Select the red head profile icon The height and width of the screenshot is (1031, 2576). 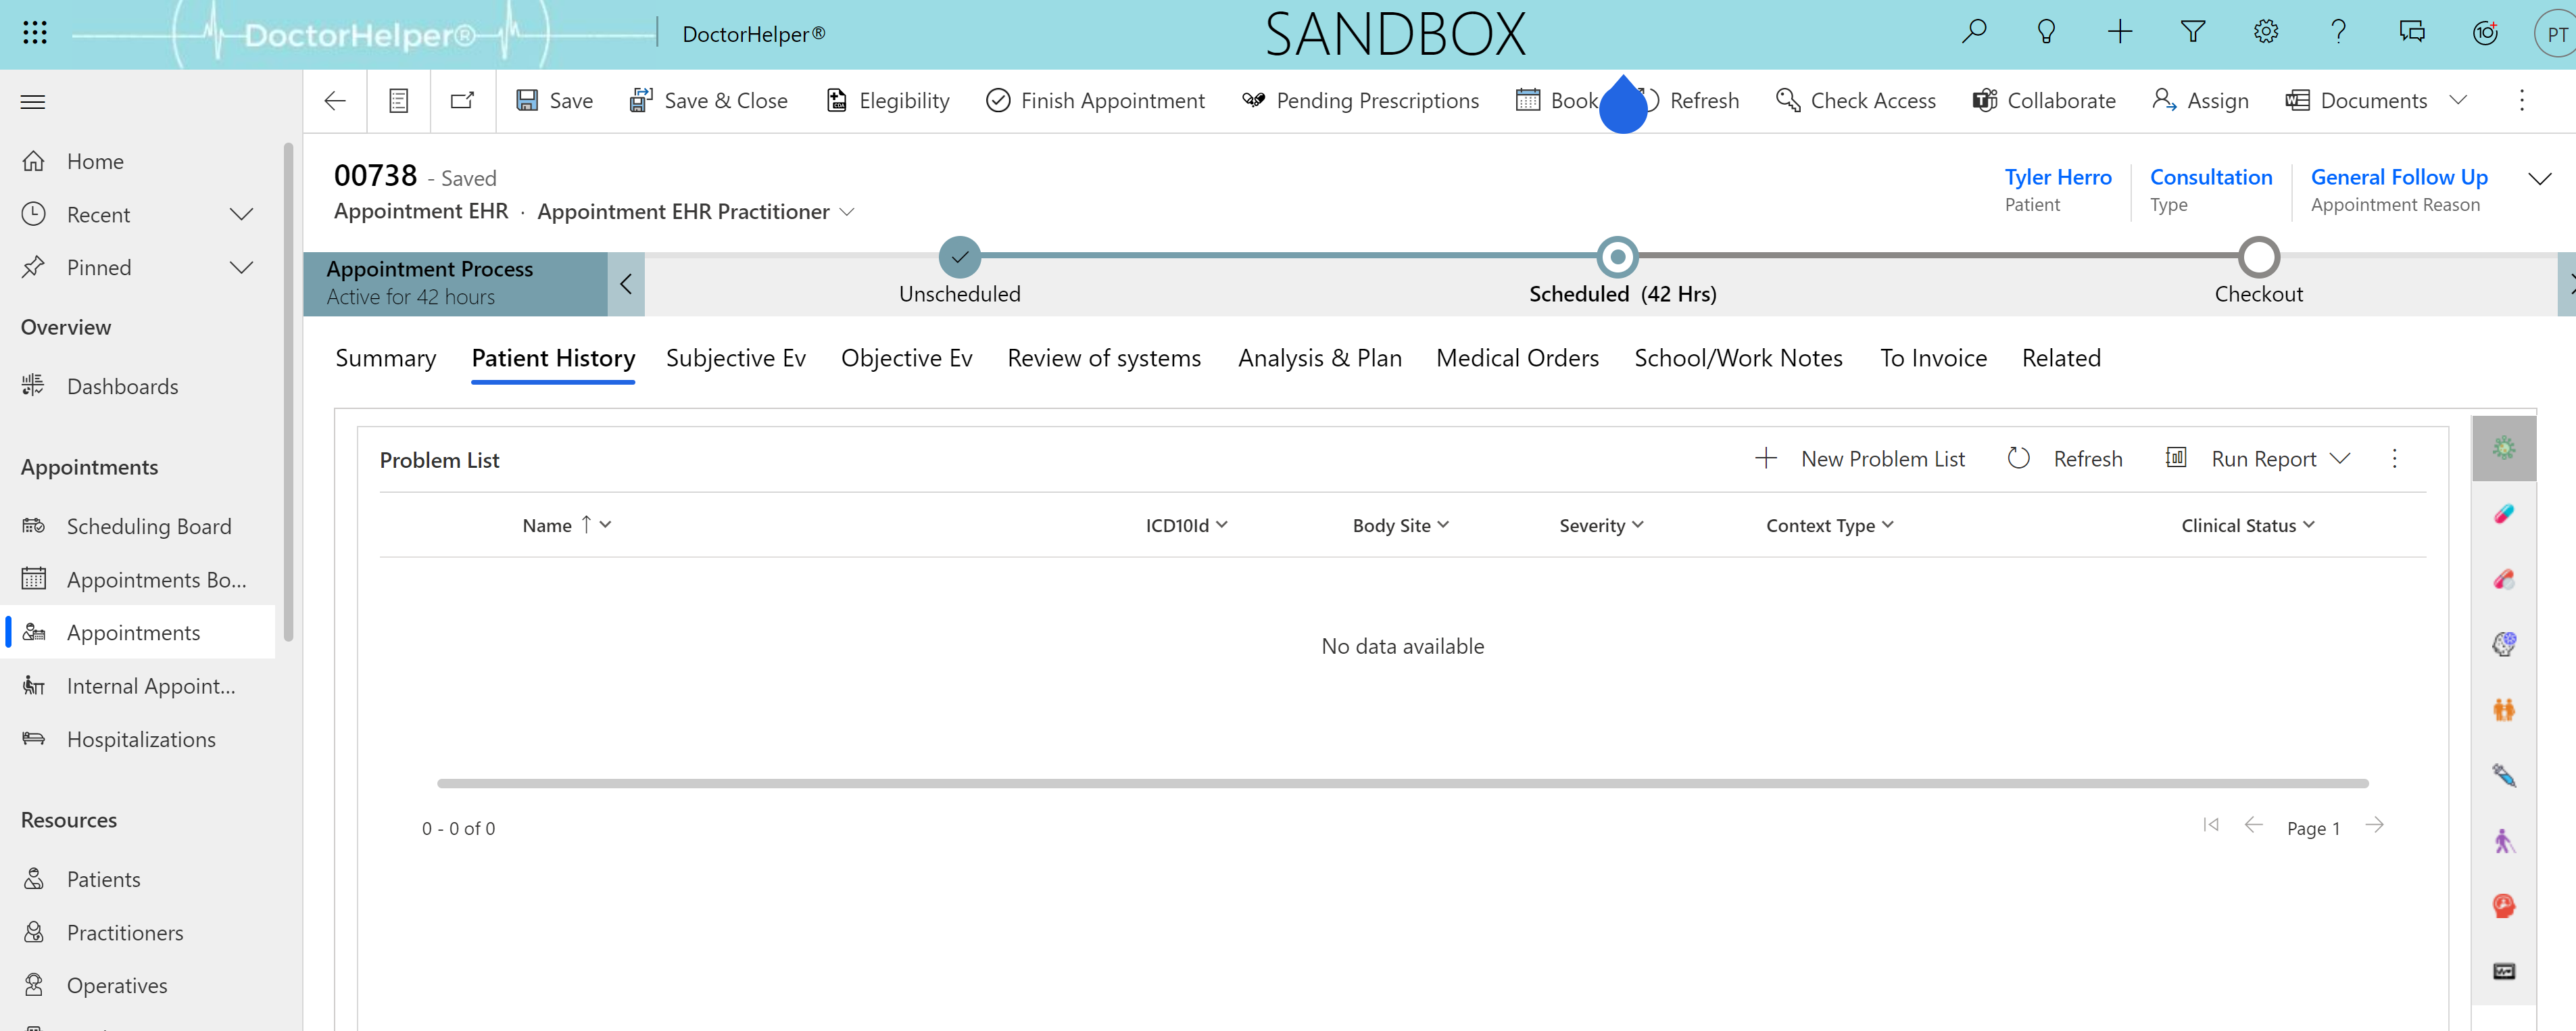[x=2503, y=906]
